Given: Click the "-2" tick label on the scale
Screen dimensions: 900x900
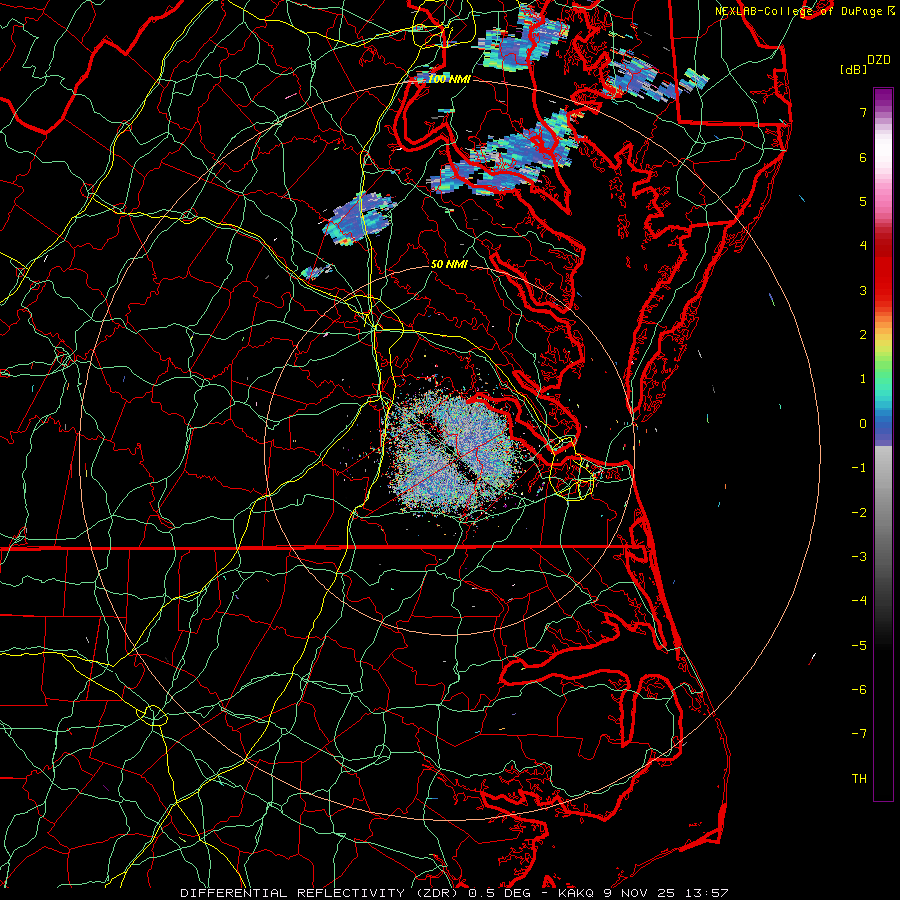Looking at the screenshot, I should pos(859,513).
